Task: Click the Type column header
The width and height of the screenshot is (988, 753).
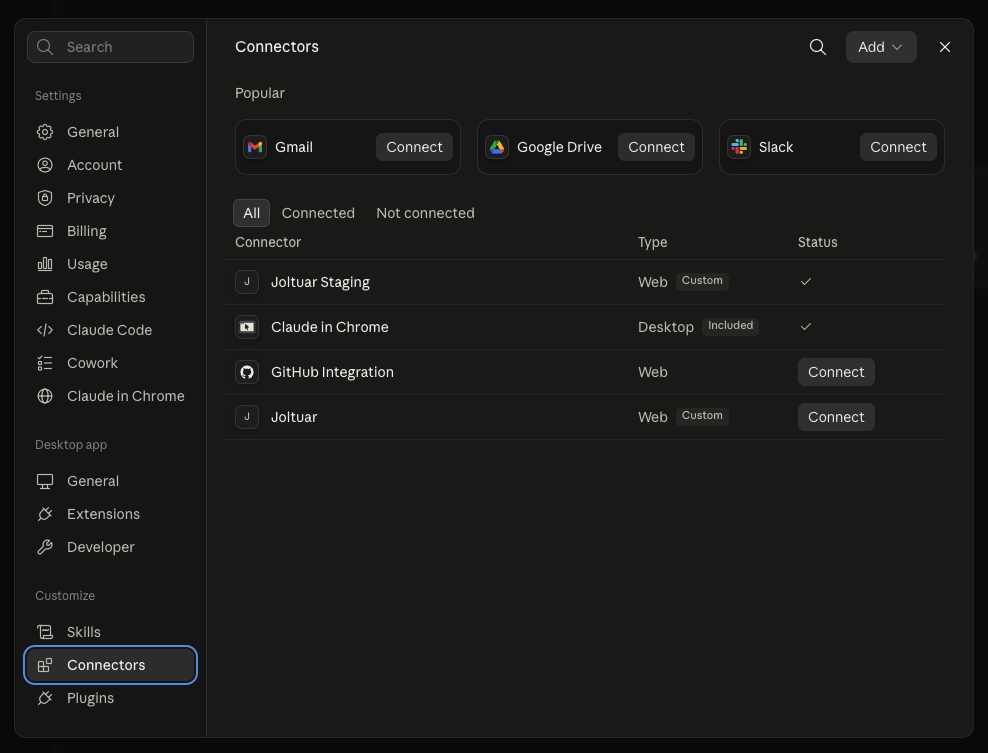Action: tap(652, 243)
